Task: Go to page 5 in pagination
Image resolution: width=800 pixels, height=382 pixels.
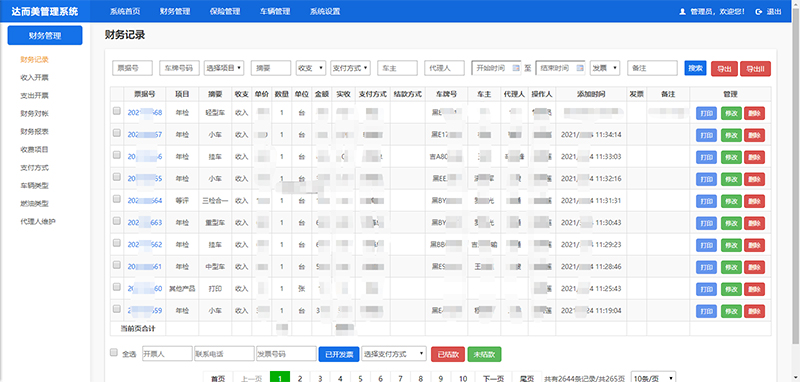Action: [x=360, y=378]
